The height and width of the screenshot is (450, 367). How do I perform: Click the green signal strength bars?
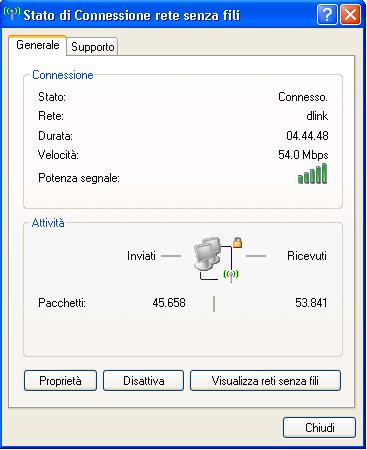point(312,174)
